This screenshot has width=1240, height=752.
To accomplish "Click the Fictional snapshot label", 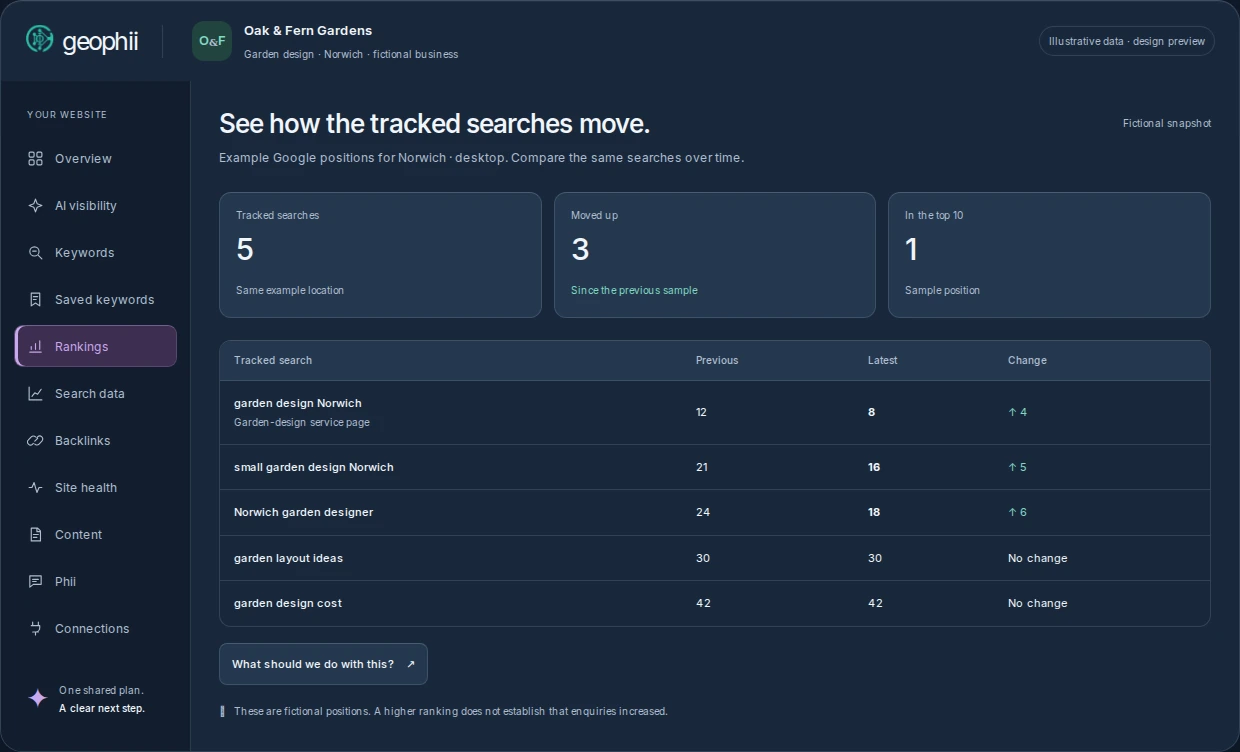I will [1167, 124].
